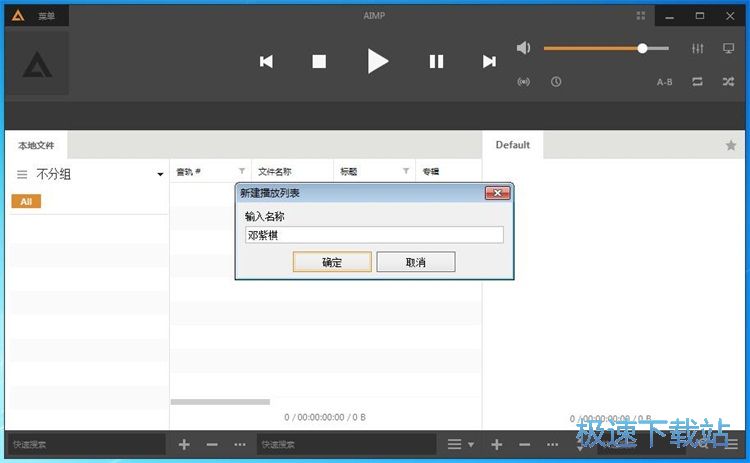Click the previous track button
Image resolution: width=750 pixels, height=463 pixels.
266,61
